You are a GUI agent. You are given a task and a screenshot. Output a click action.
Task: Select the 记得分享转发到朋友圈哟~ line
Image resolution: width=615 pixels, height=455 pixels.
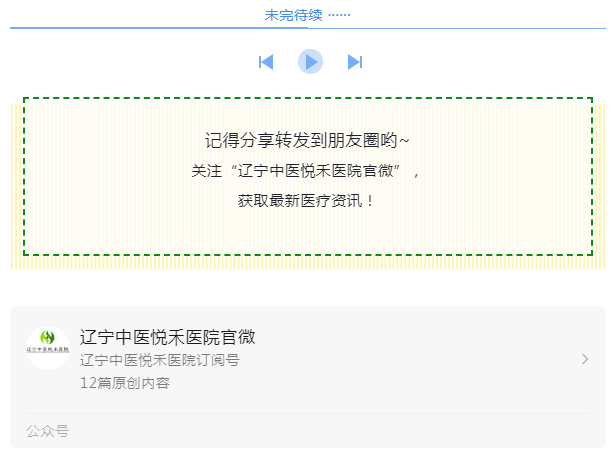[x=307, y=140]
